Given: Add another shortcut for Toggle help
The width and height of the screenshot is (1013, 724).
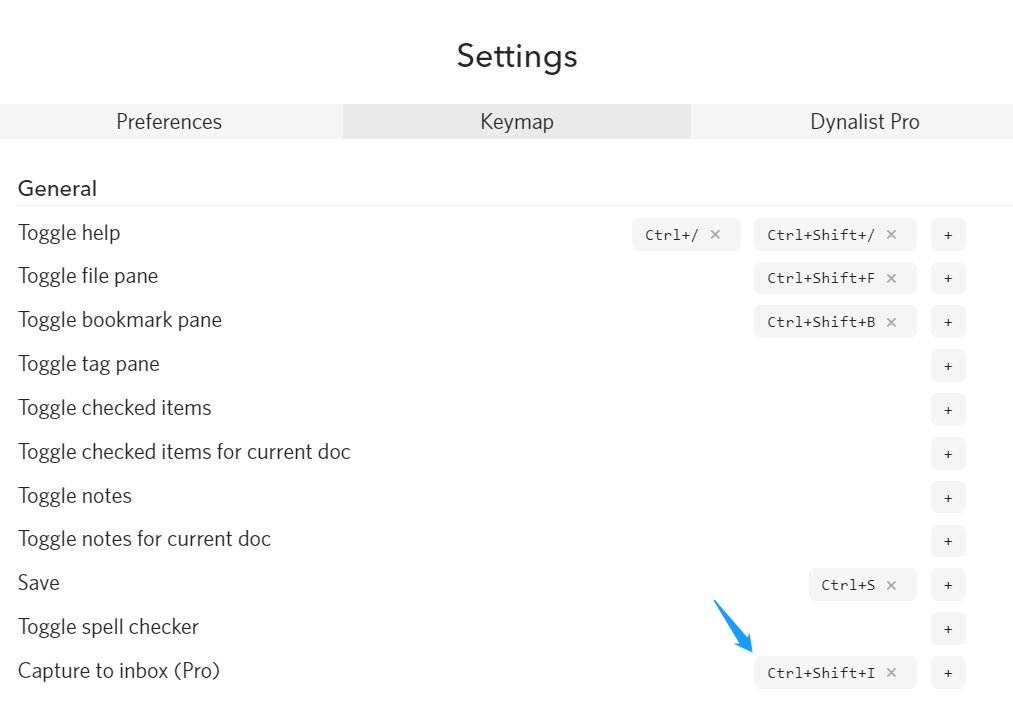Looking at the screenshot, I should pos(948,235).
